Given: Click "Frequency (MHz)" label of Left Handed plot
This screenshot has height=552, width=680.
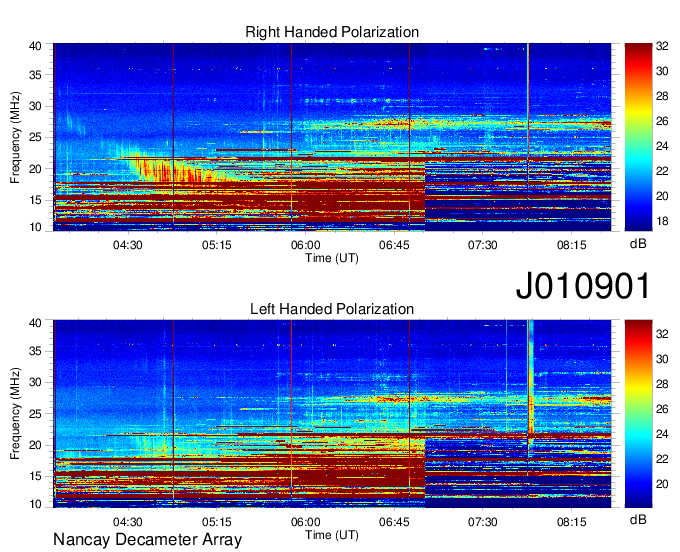Looking at the screenshot, I should pyautogui.click(x=15, y=414).
